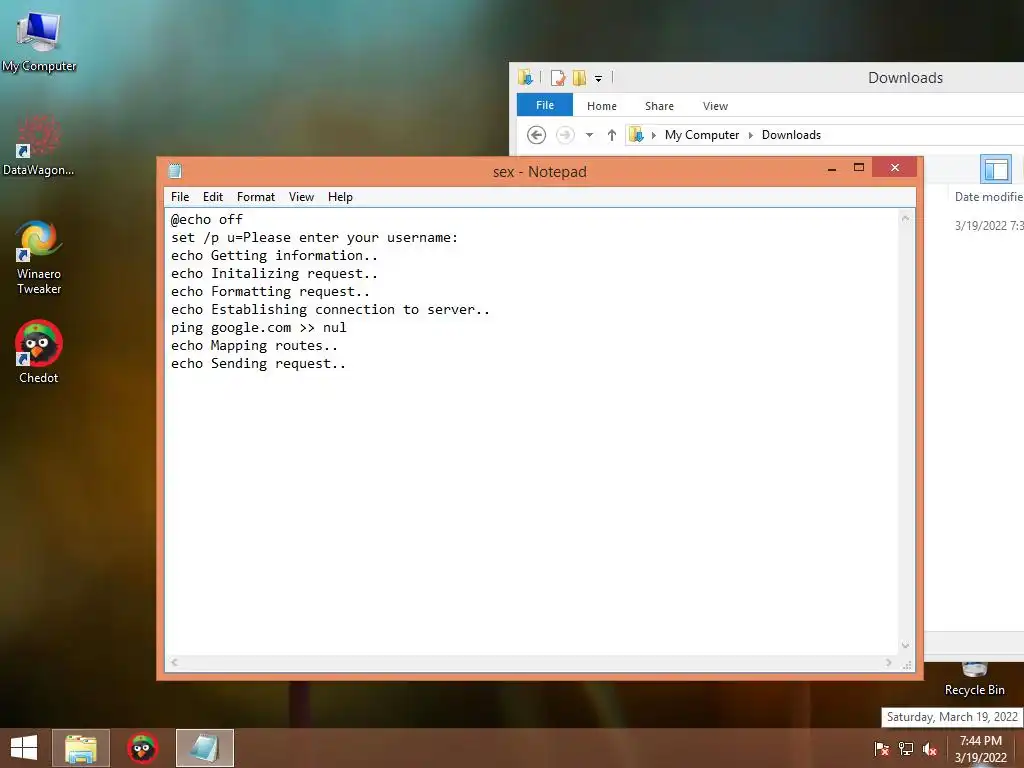Open Notepad File menu
This screenshot has width=1024, height=768.
[x=180, y=197]
